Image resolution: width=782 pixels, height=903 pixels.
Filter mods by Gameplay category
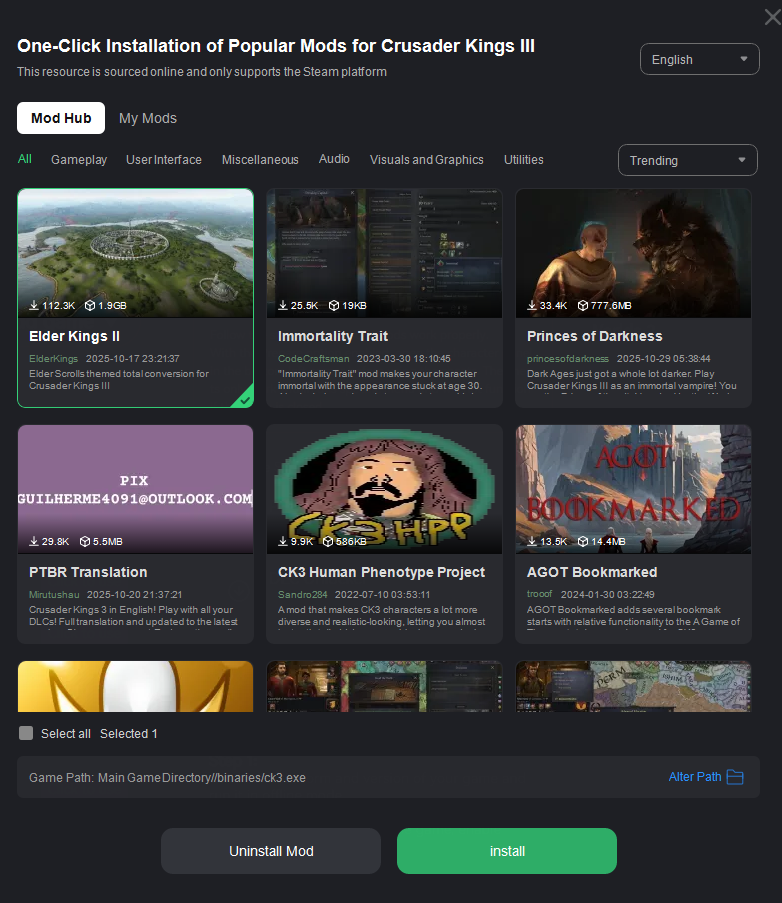pyautogui.click(x=79, y=160)
